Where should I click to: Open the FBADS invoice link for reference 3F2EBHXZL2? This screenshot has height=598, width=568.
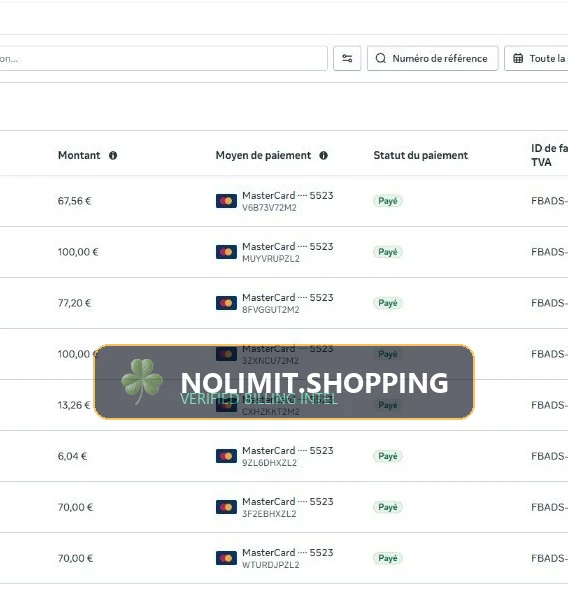pyautogui.click(x=549, y=507)
